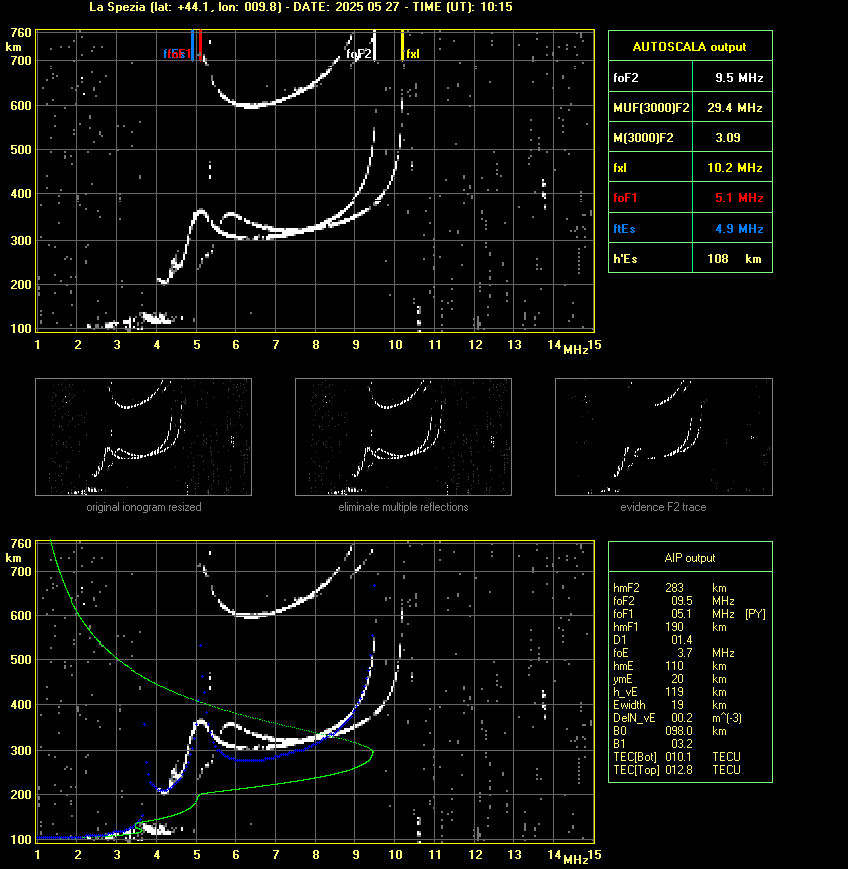Open the evidence F2 trace thumbnail
The image size is (848, 869).
click(664, 437)
